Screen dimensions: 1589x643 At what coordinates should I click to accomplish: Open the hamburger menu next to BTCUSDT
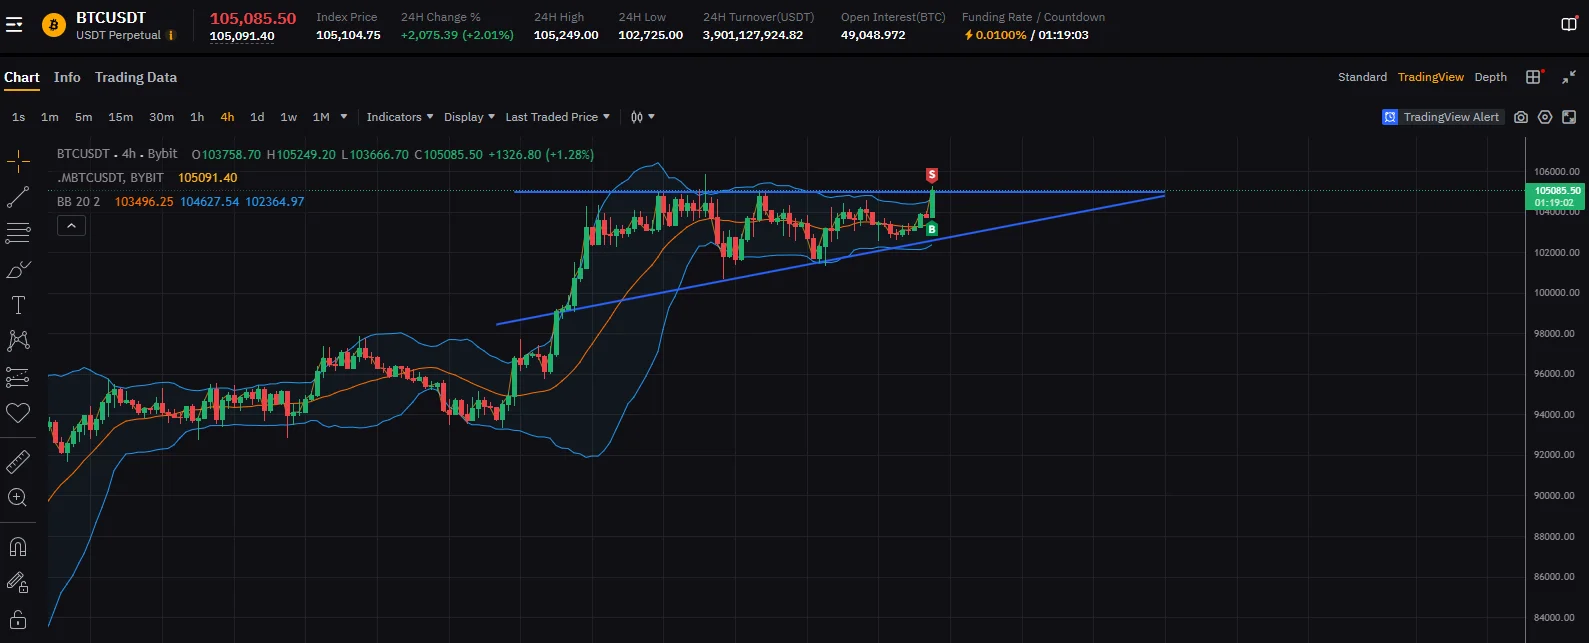pyautogui.click(x=14, y=25)
